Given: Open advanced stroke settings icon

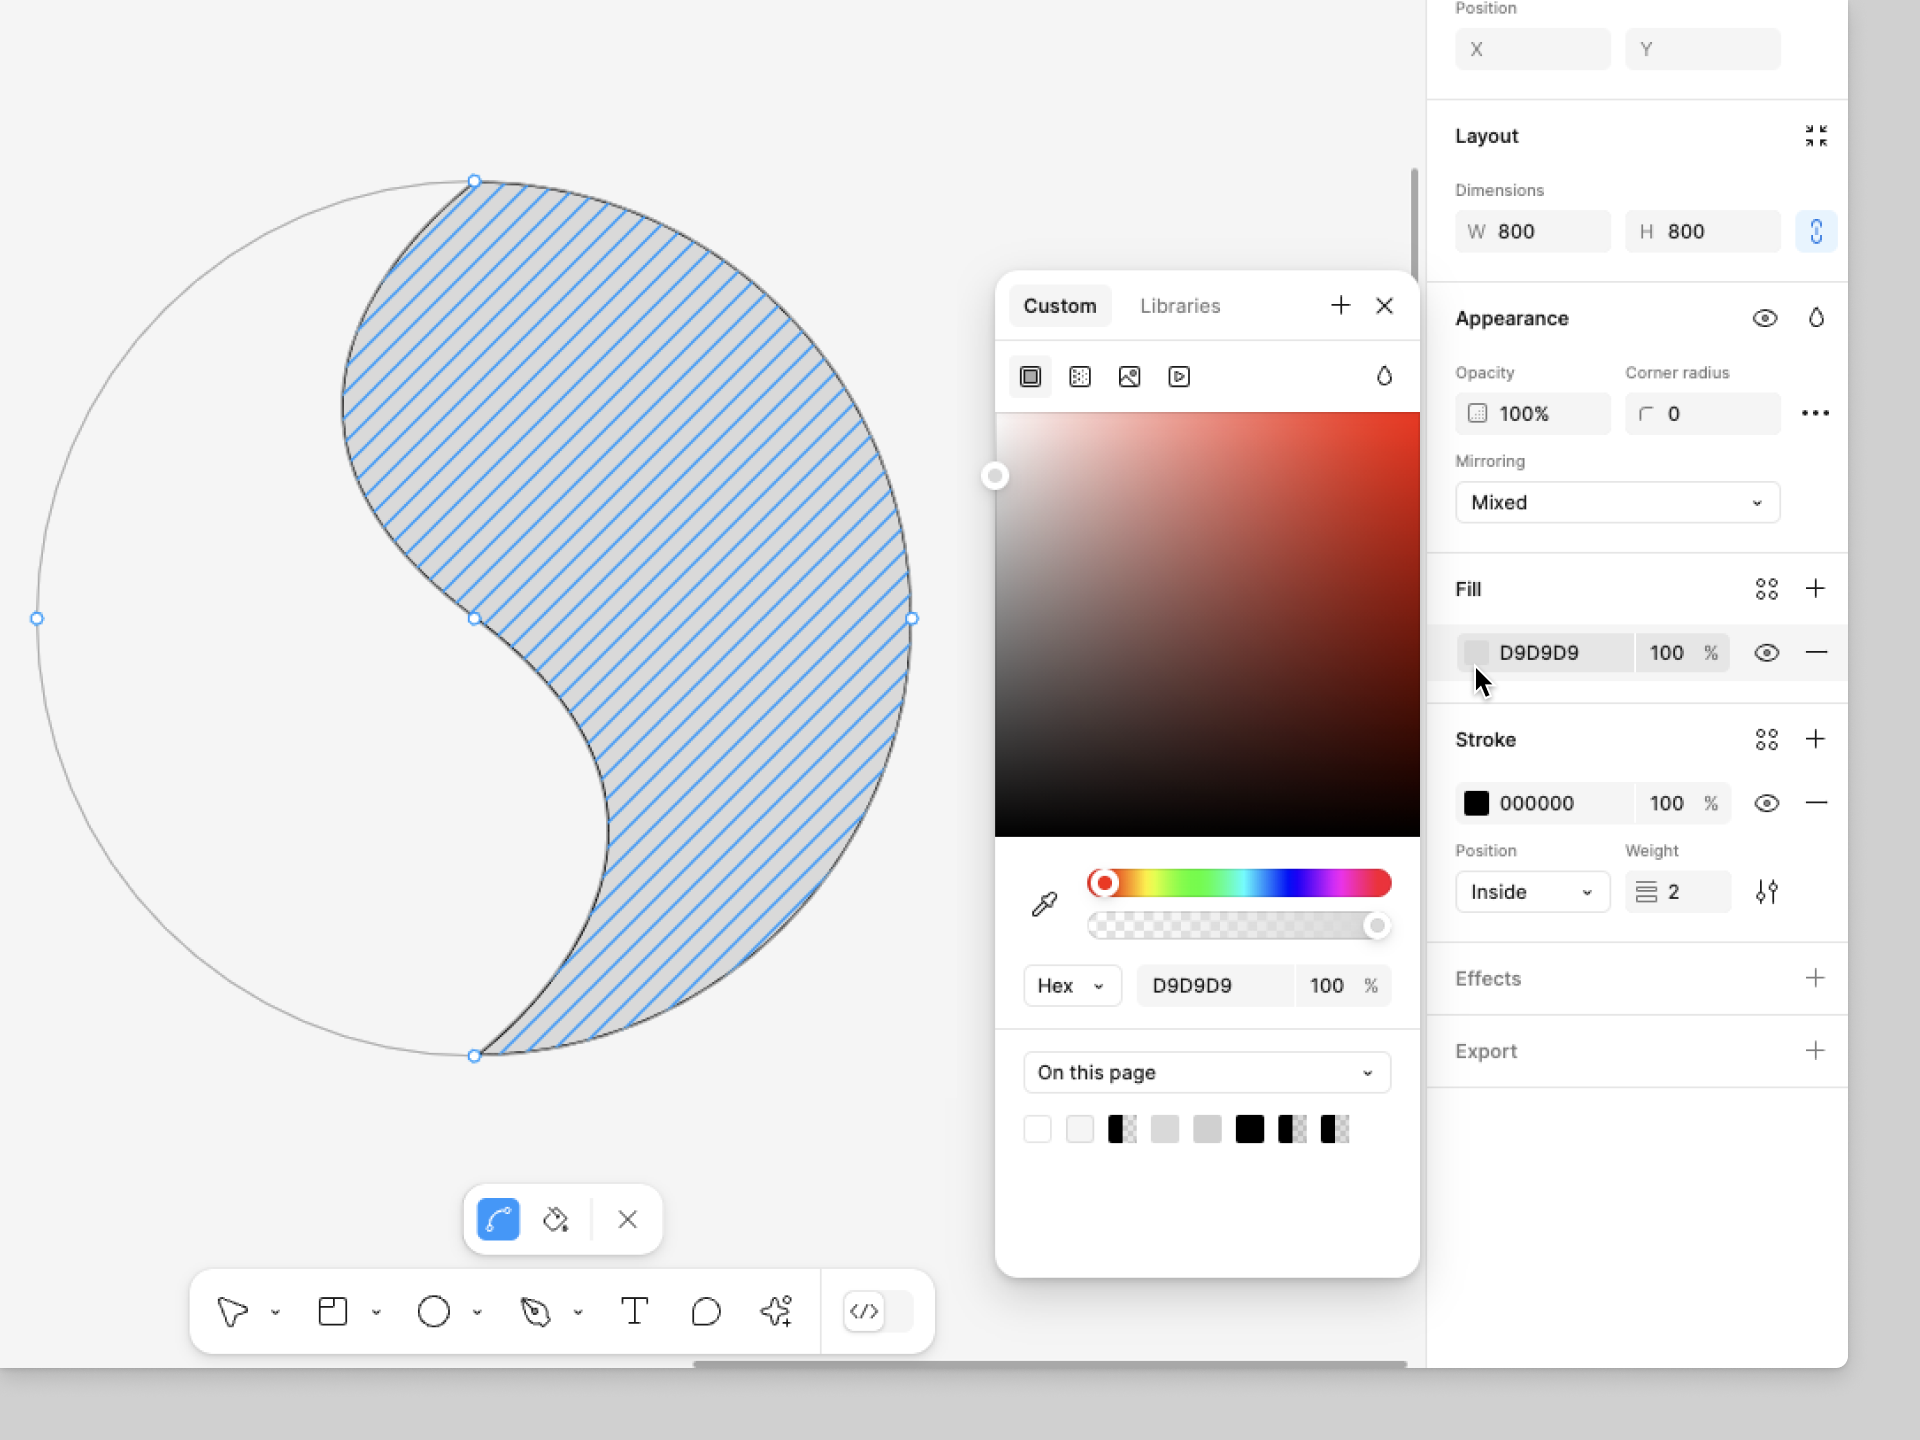Looking at the screenshot, I should click(x=1766, y=892).
